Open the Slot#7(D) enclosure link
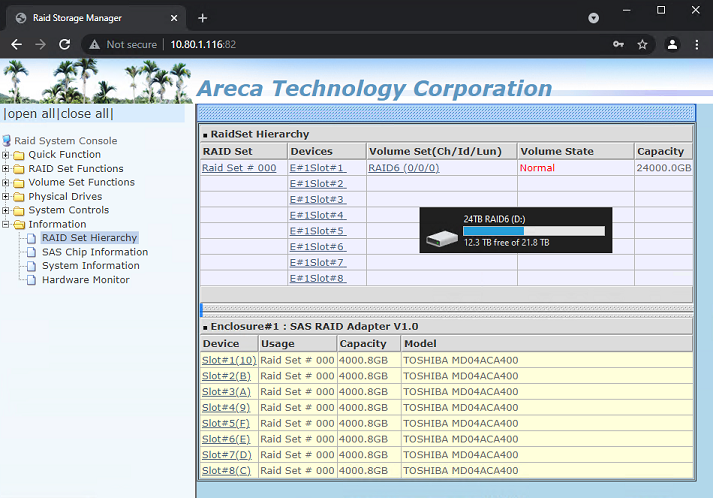This screenshot has height=498, width=713. [x=226, y=455]
